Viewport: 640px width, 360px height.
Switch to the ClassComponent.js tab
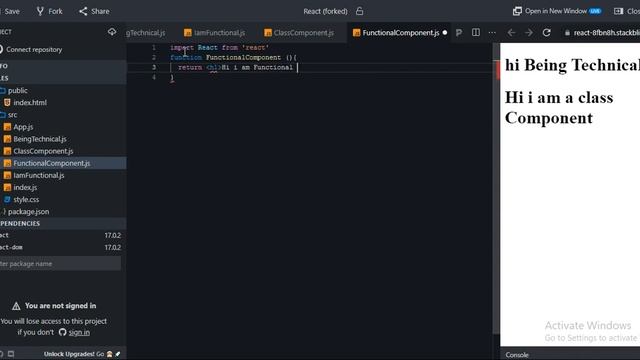coord(299,33)
